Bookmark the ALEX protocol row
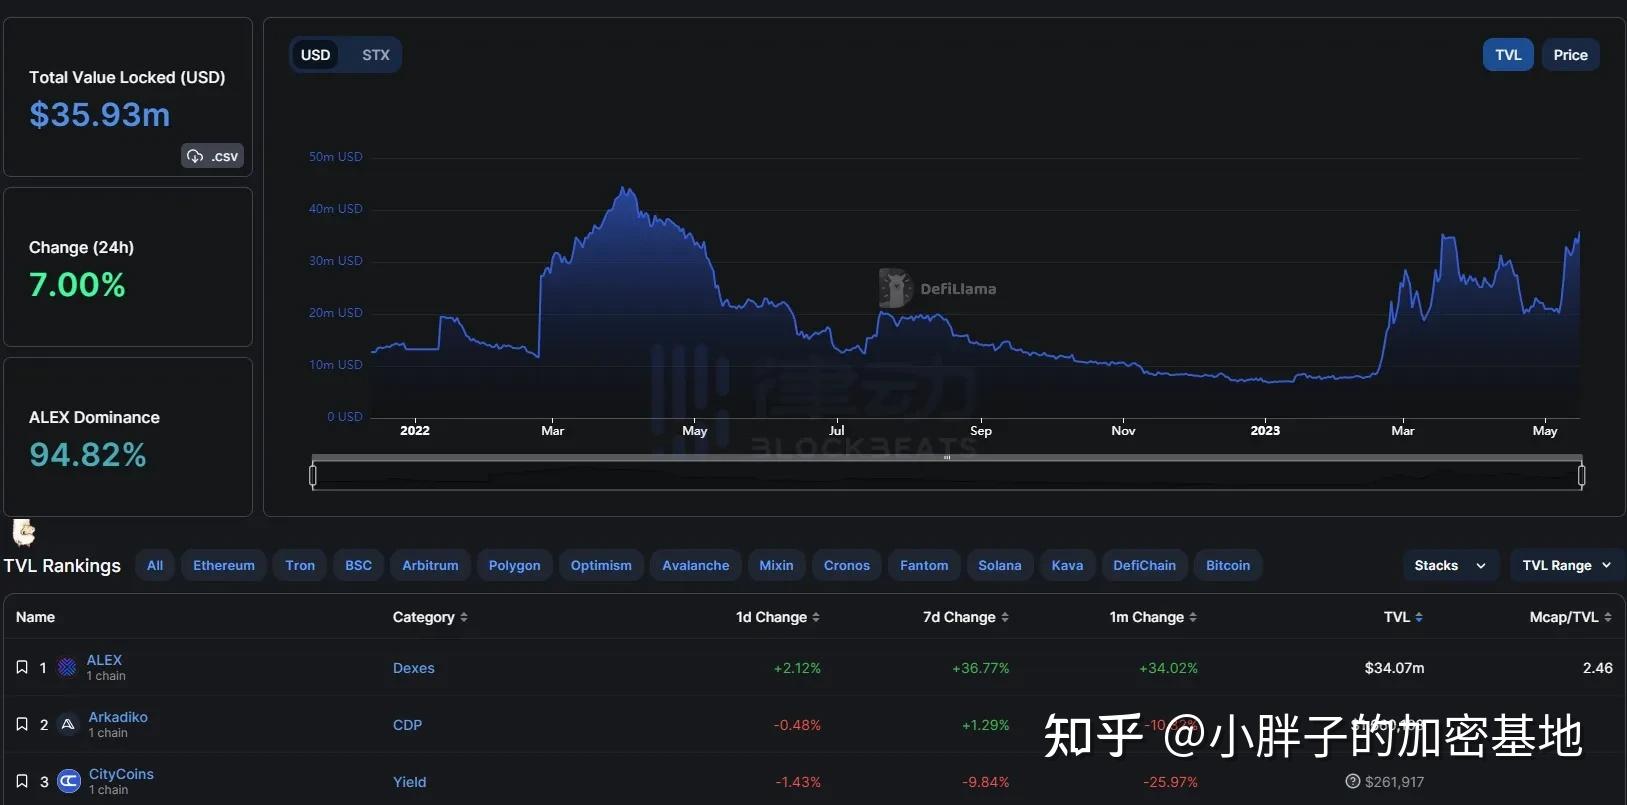This screenshot has width=1627, height=805. 22,667
